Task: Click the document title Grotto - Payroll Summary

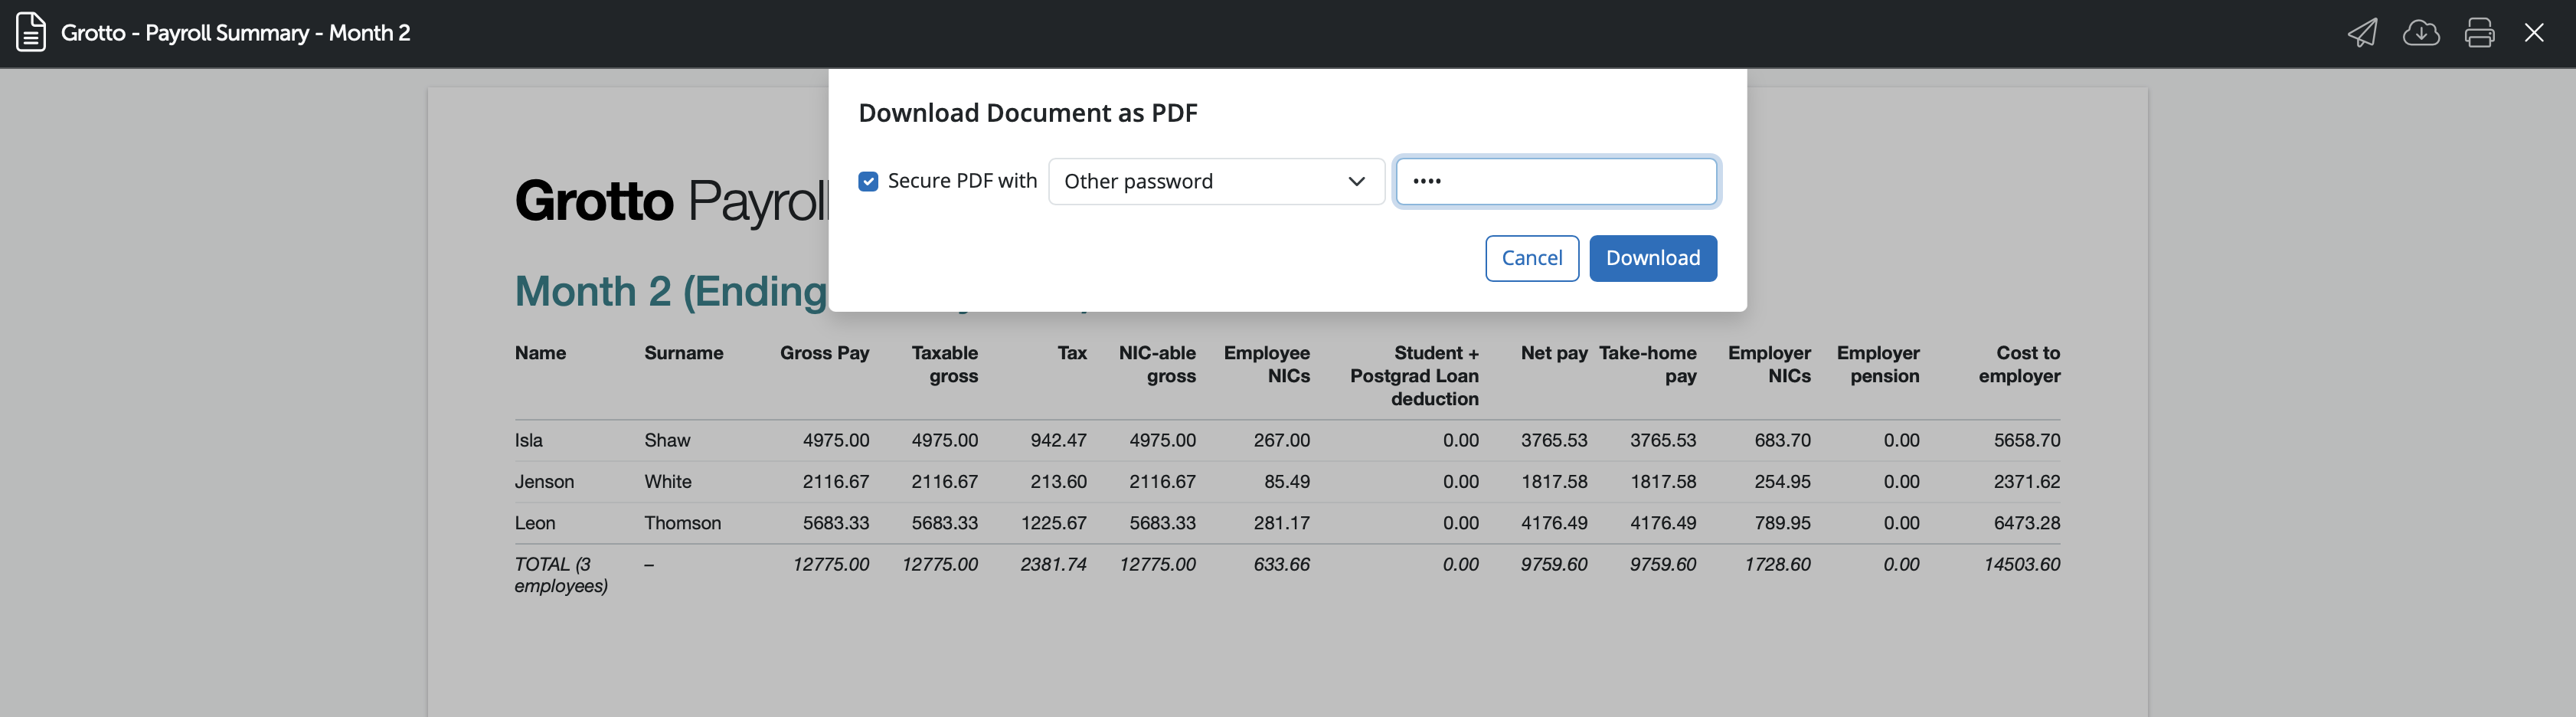Action: pyautogui.click(x=235, y=32)
